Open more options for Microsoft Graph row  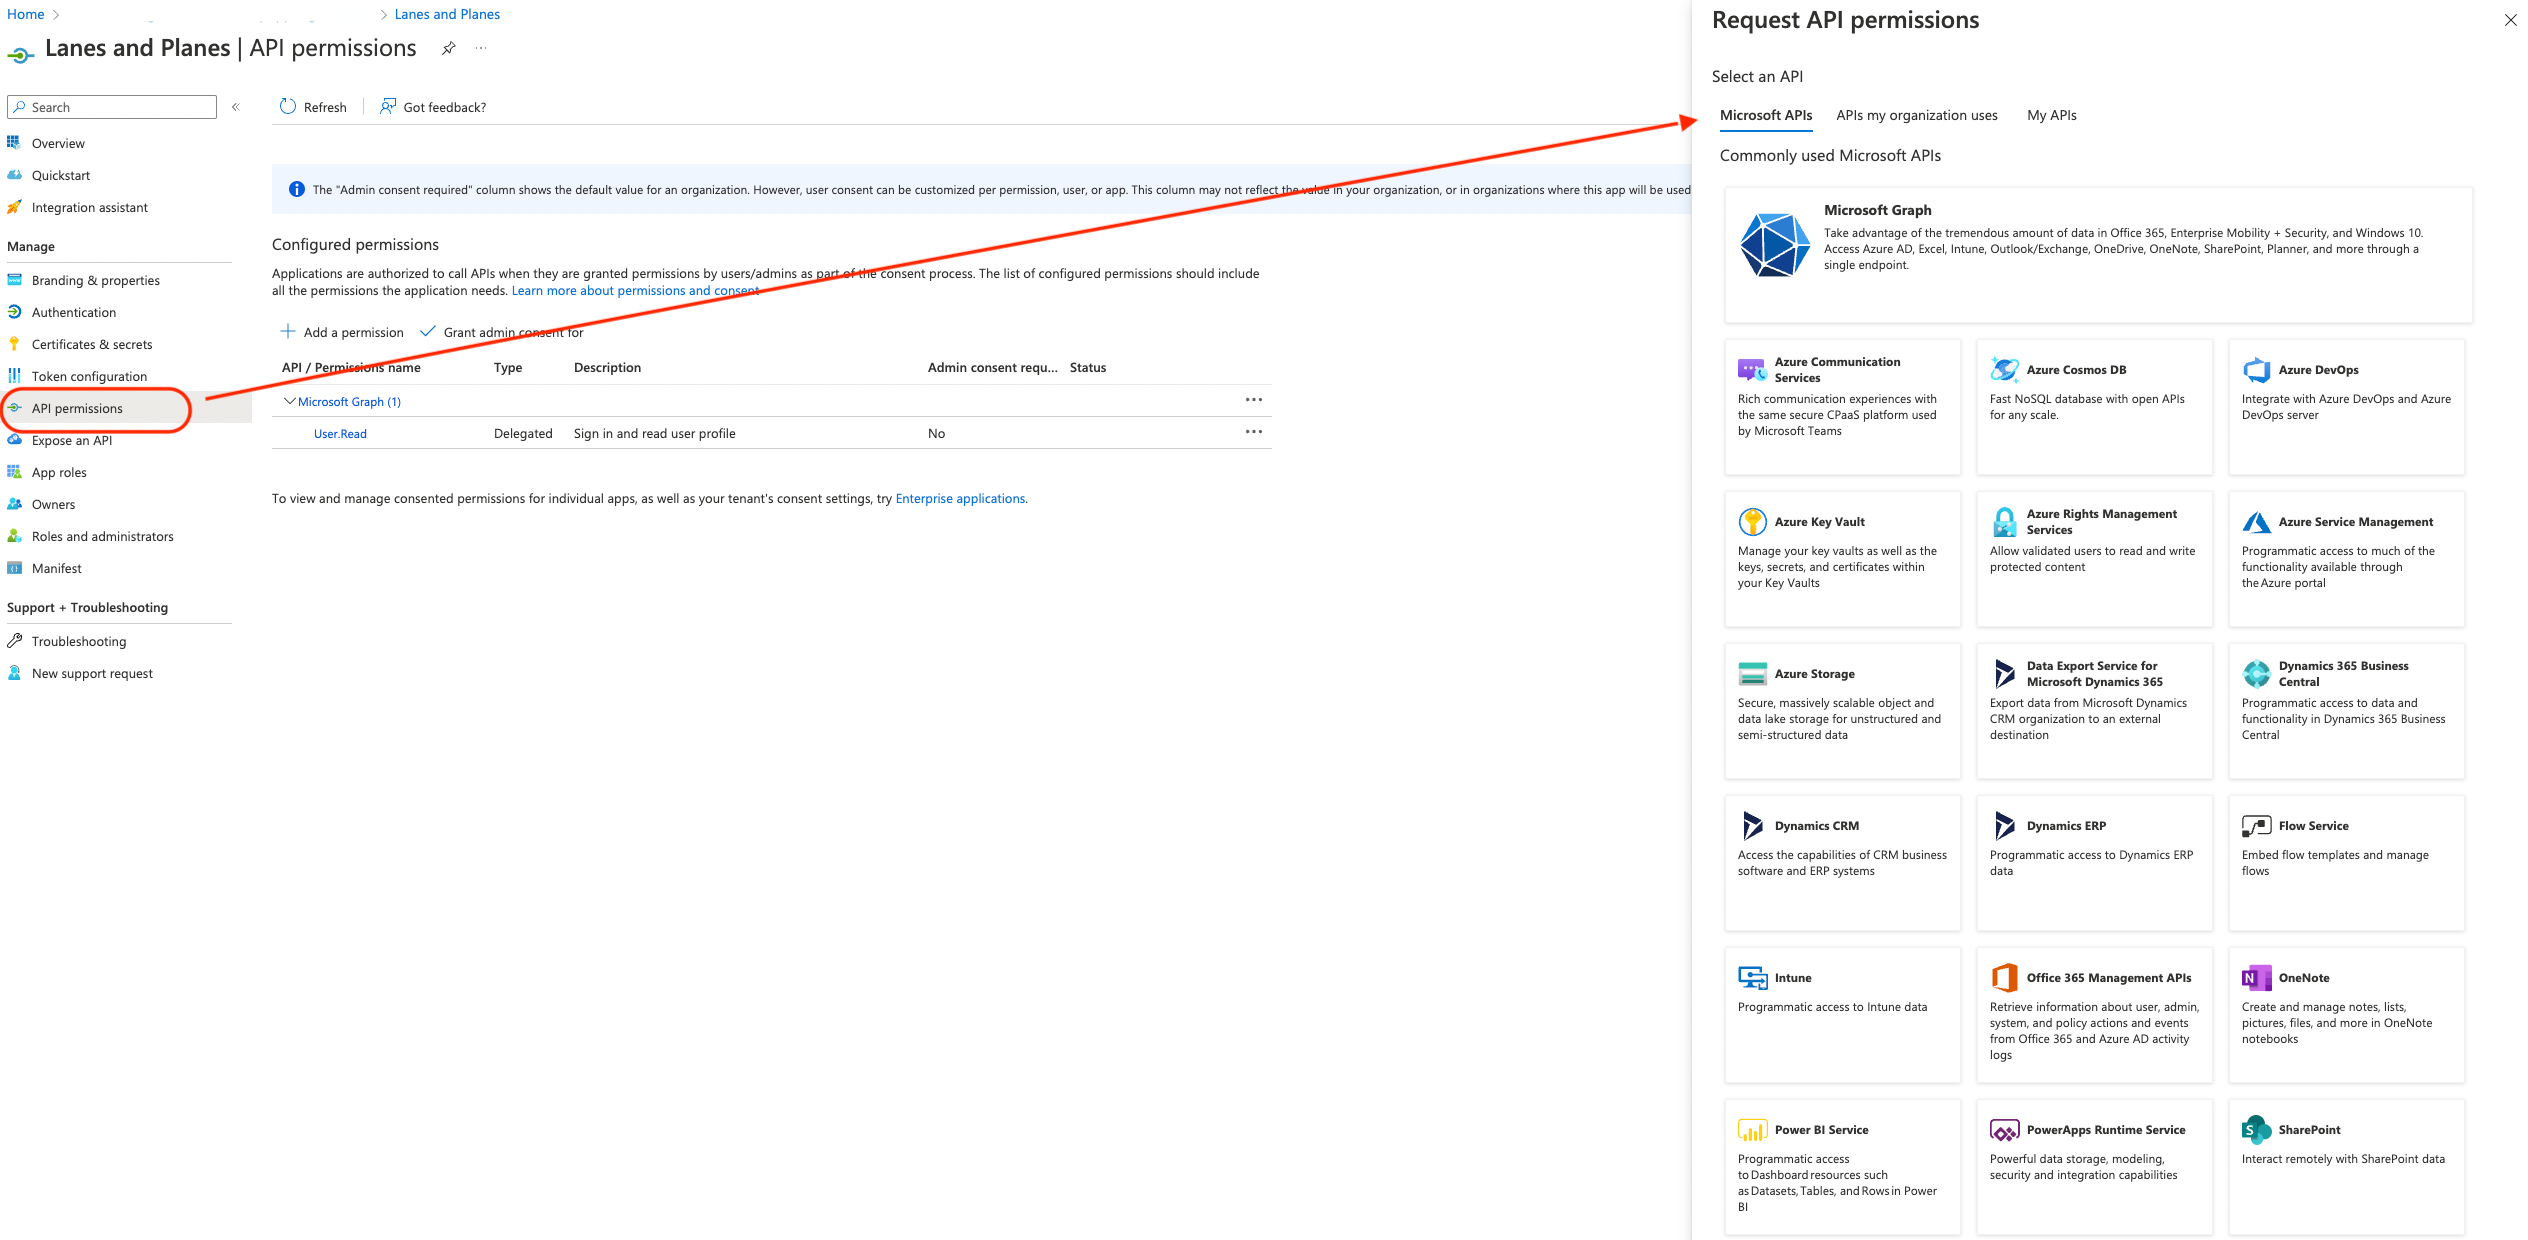1253,400
